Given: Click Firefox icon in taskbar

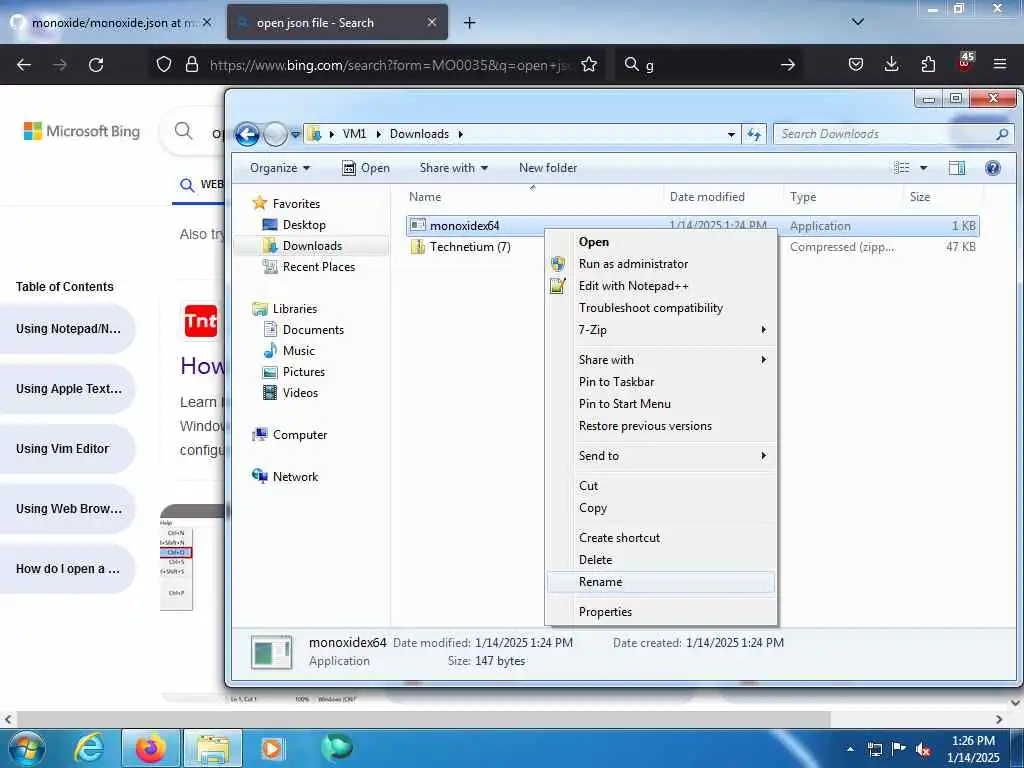Looking at the screenshot, I should pyautogui.click(x=150, y=748).
